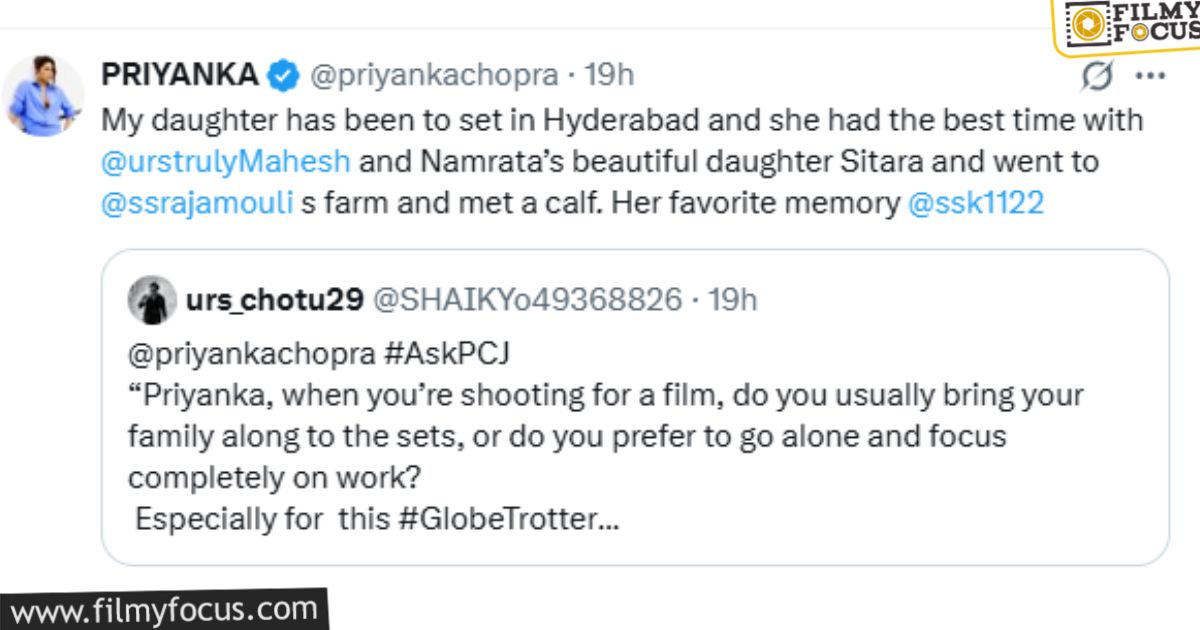Click Priyanka Chopra's profile avatar
Viewport: 1200px width, 630px height.
[45, 90]
